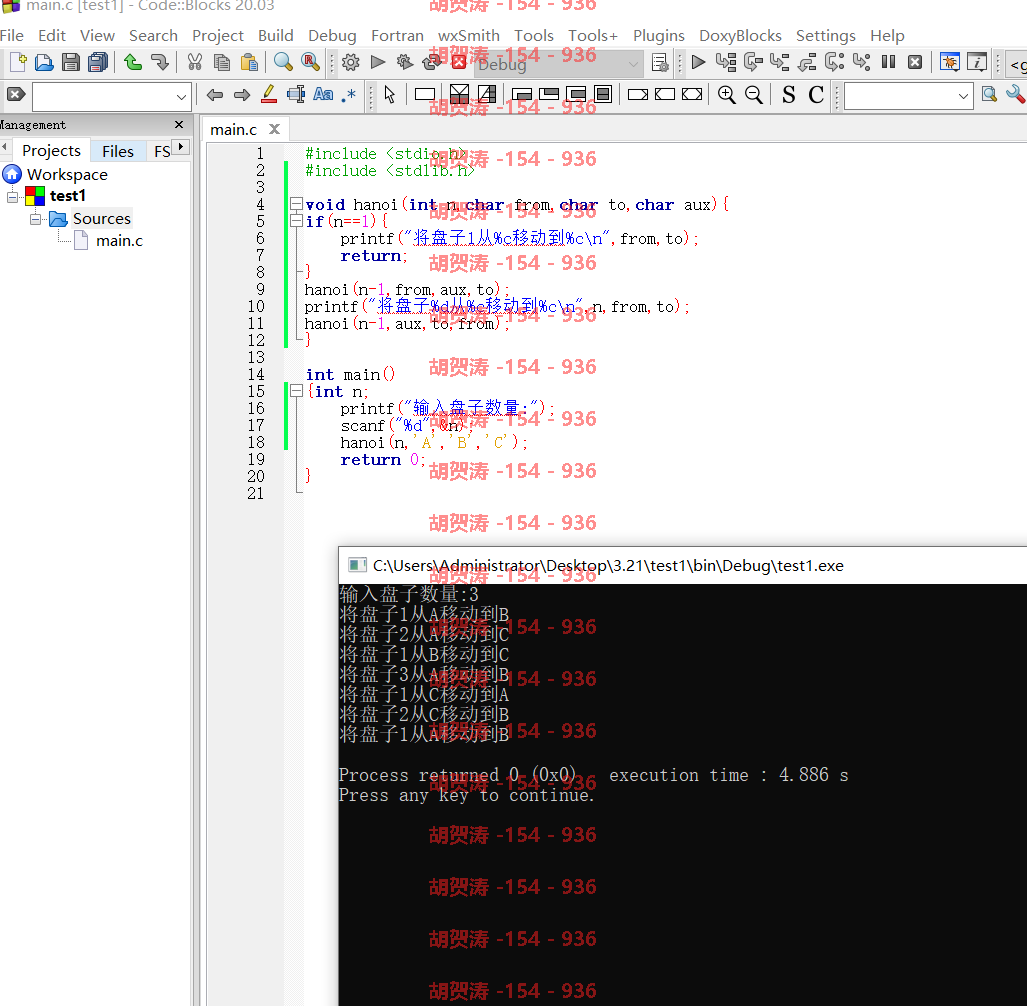Create a new file with the toolbar icon
The image size is (1027, 1006).
point(18,63)
